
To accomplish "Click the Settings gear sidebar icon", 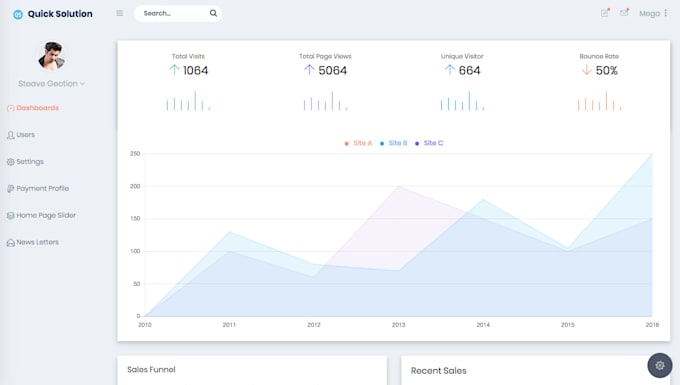I will point(11,162).
